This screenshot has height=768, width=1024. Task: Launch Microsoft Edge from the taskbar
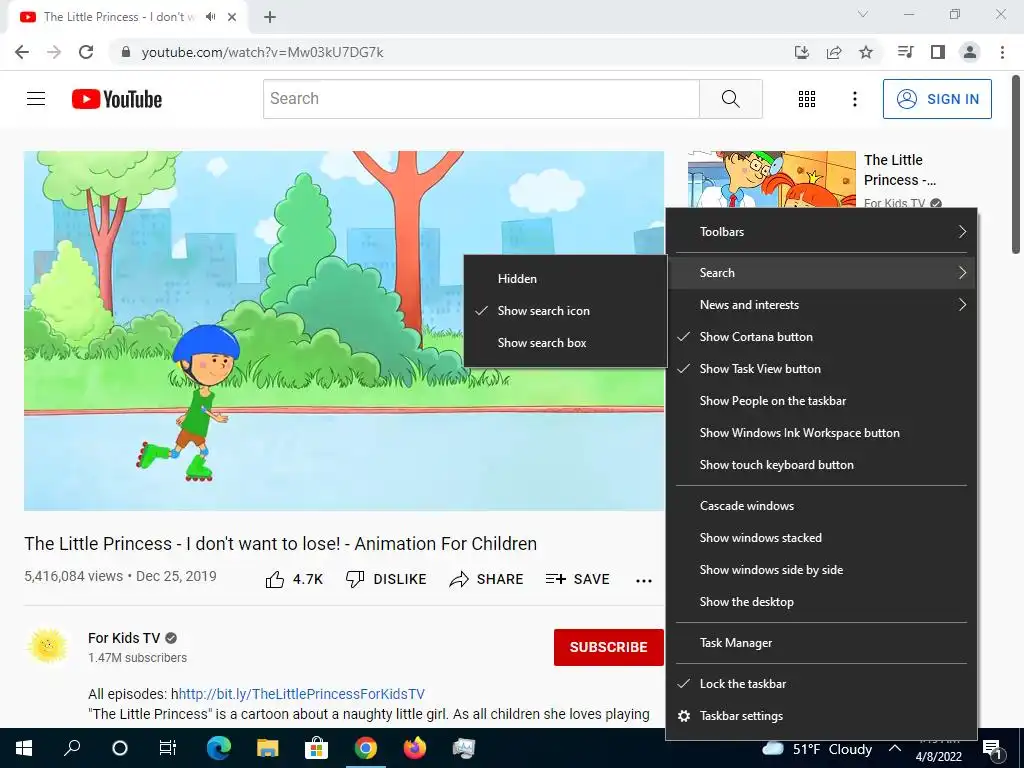click(x=218, y=748)
